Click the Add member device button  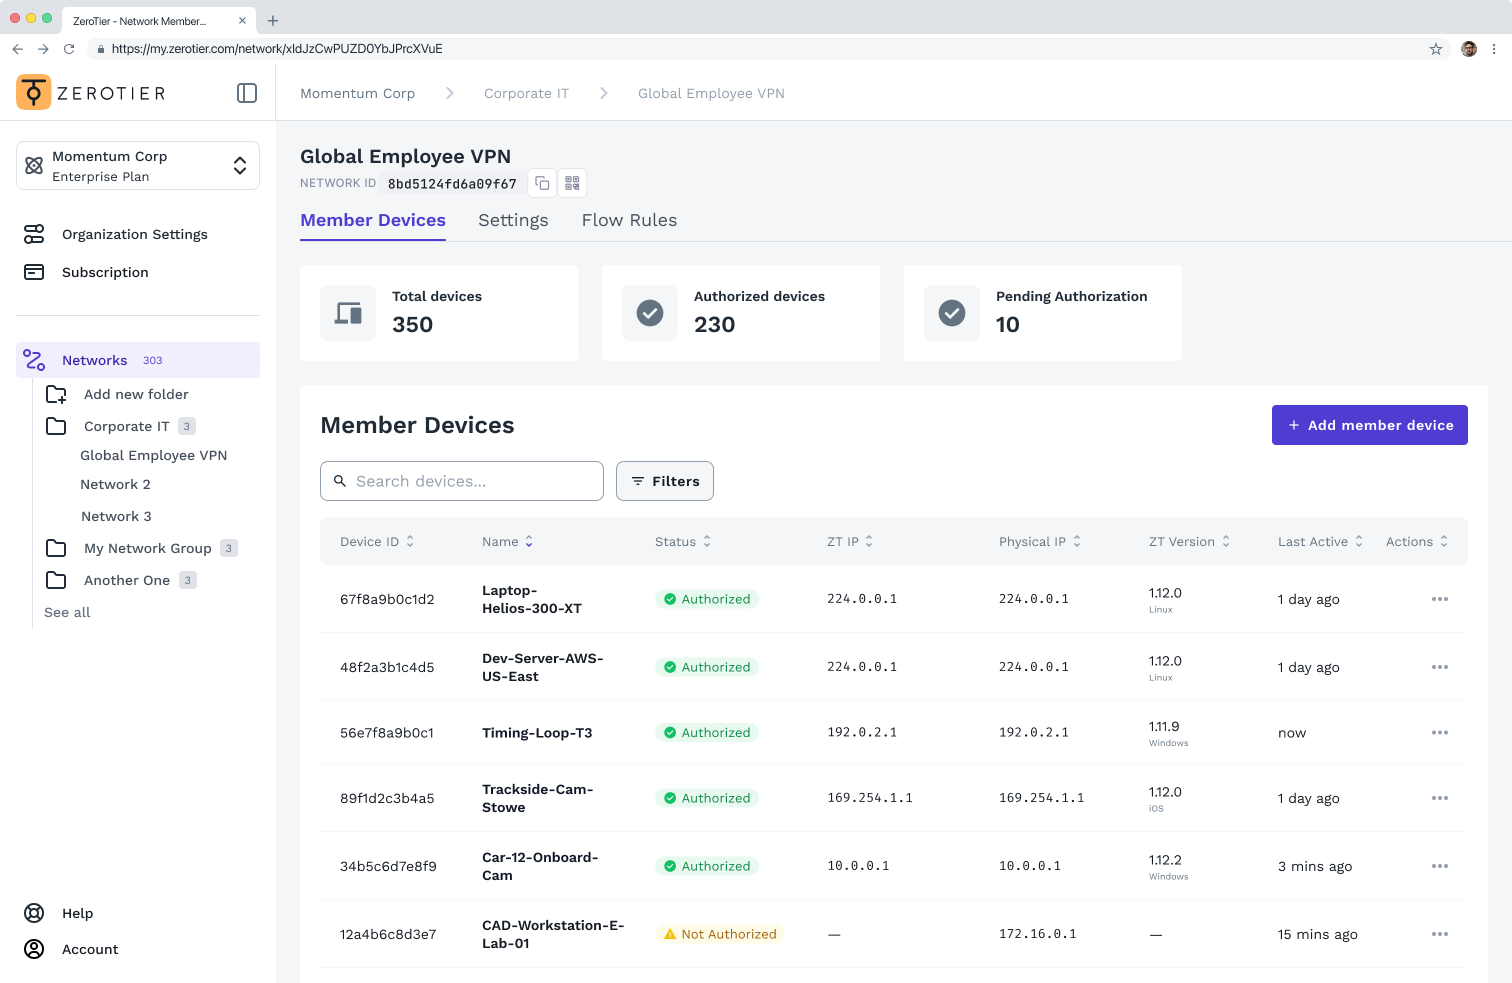(1370, 425)
